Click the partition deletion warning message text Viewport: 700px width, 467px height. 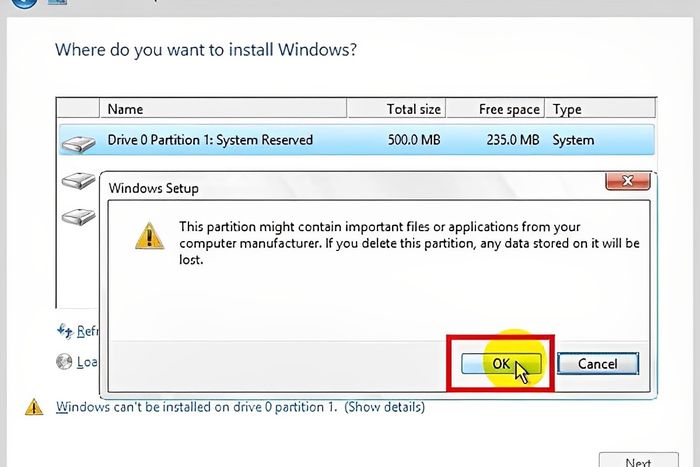click(x=409, y=243)
